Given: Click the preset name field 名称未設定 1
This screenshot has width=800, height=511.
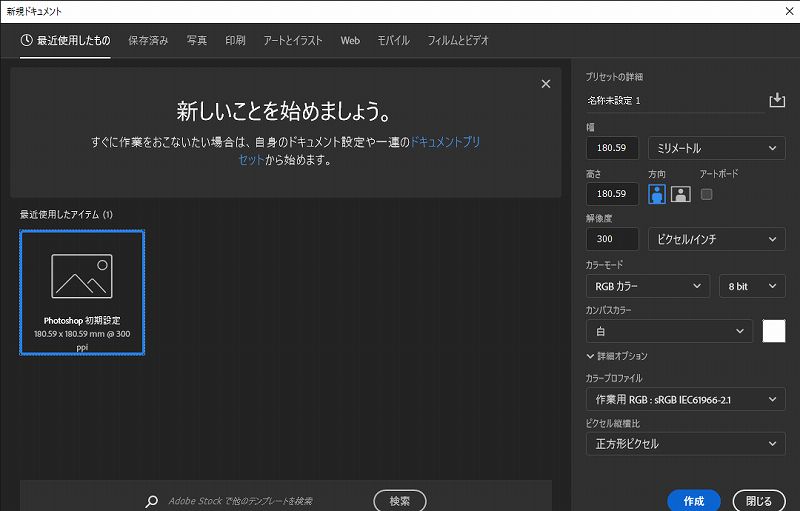Looking at the screenshot, I should pos(674,101).
